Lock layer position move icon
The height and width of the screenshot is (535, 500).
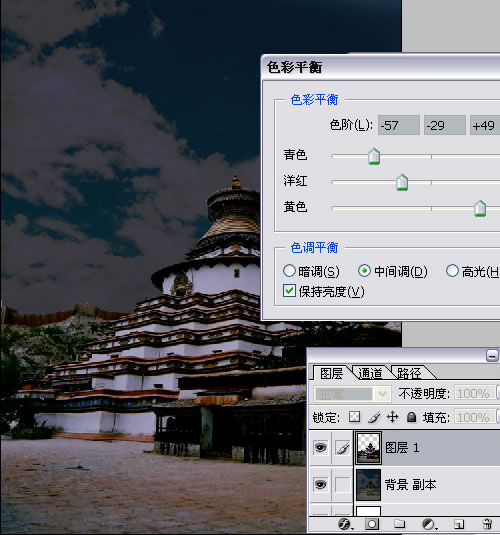(x=392, y=417)
